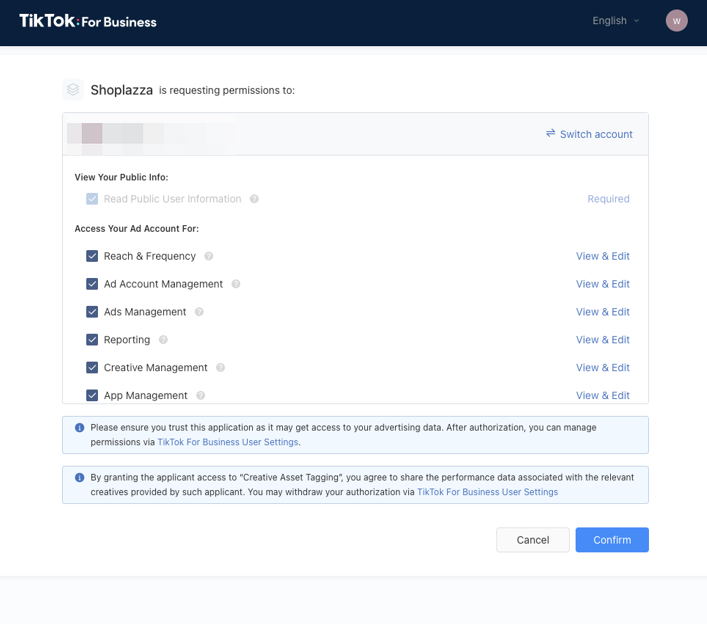
Task: Uncheck the Reporting checkbox
Action: 92,340
